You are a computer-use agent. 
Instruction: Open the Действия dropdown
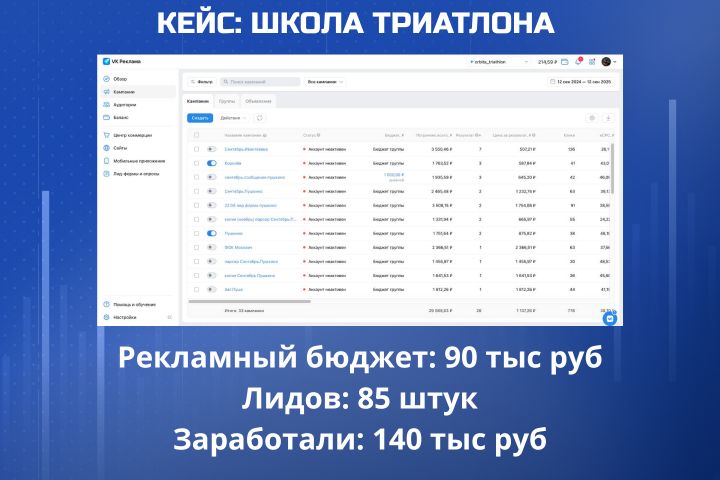[x=233, y=118]
